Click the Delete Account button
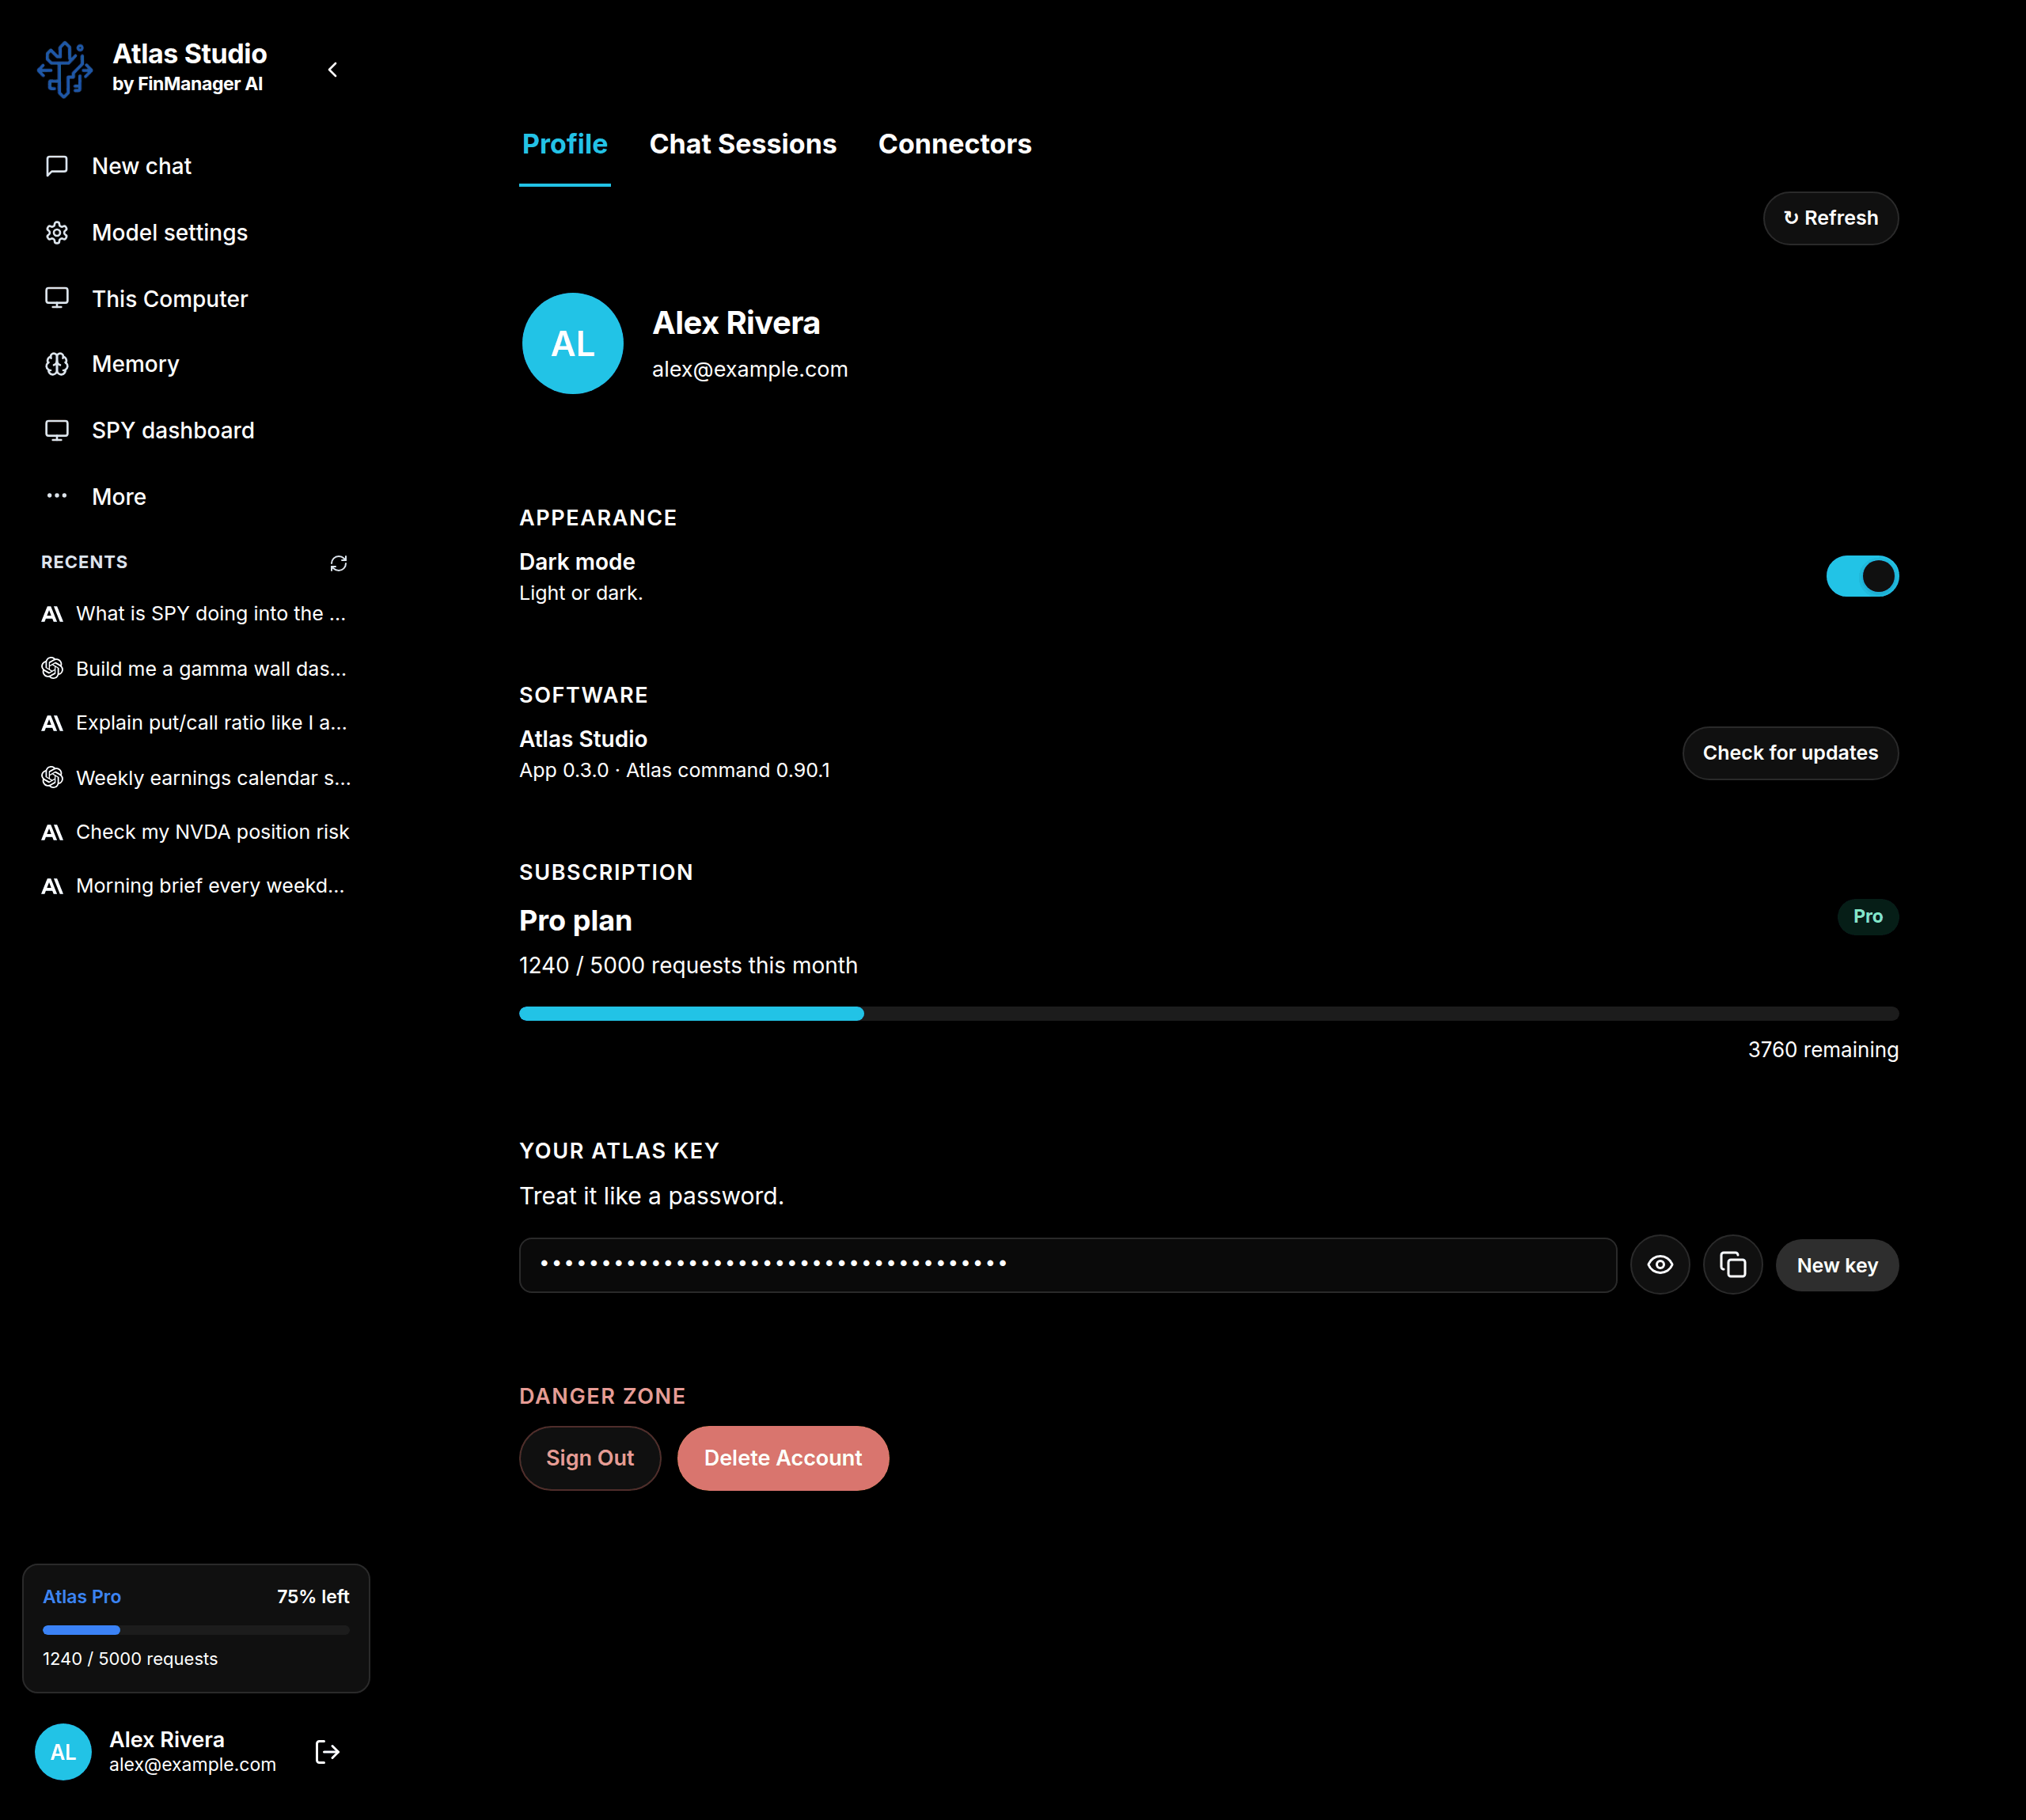The height and width of the screenshot is (1820, 2026). (x=783, y=1458)
